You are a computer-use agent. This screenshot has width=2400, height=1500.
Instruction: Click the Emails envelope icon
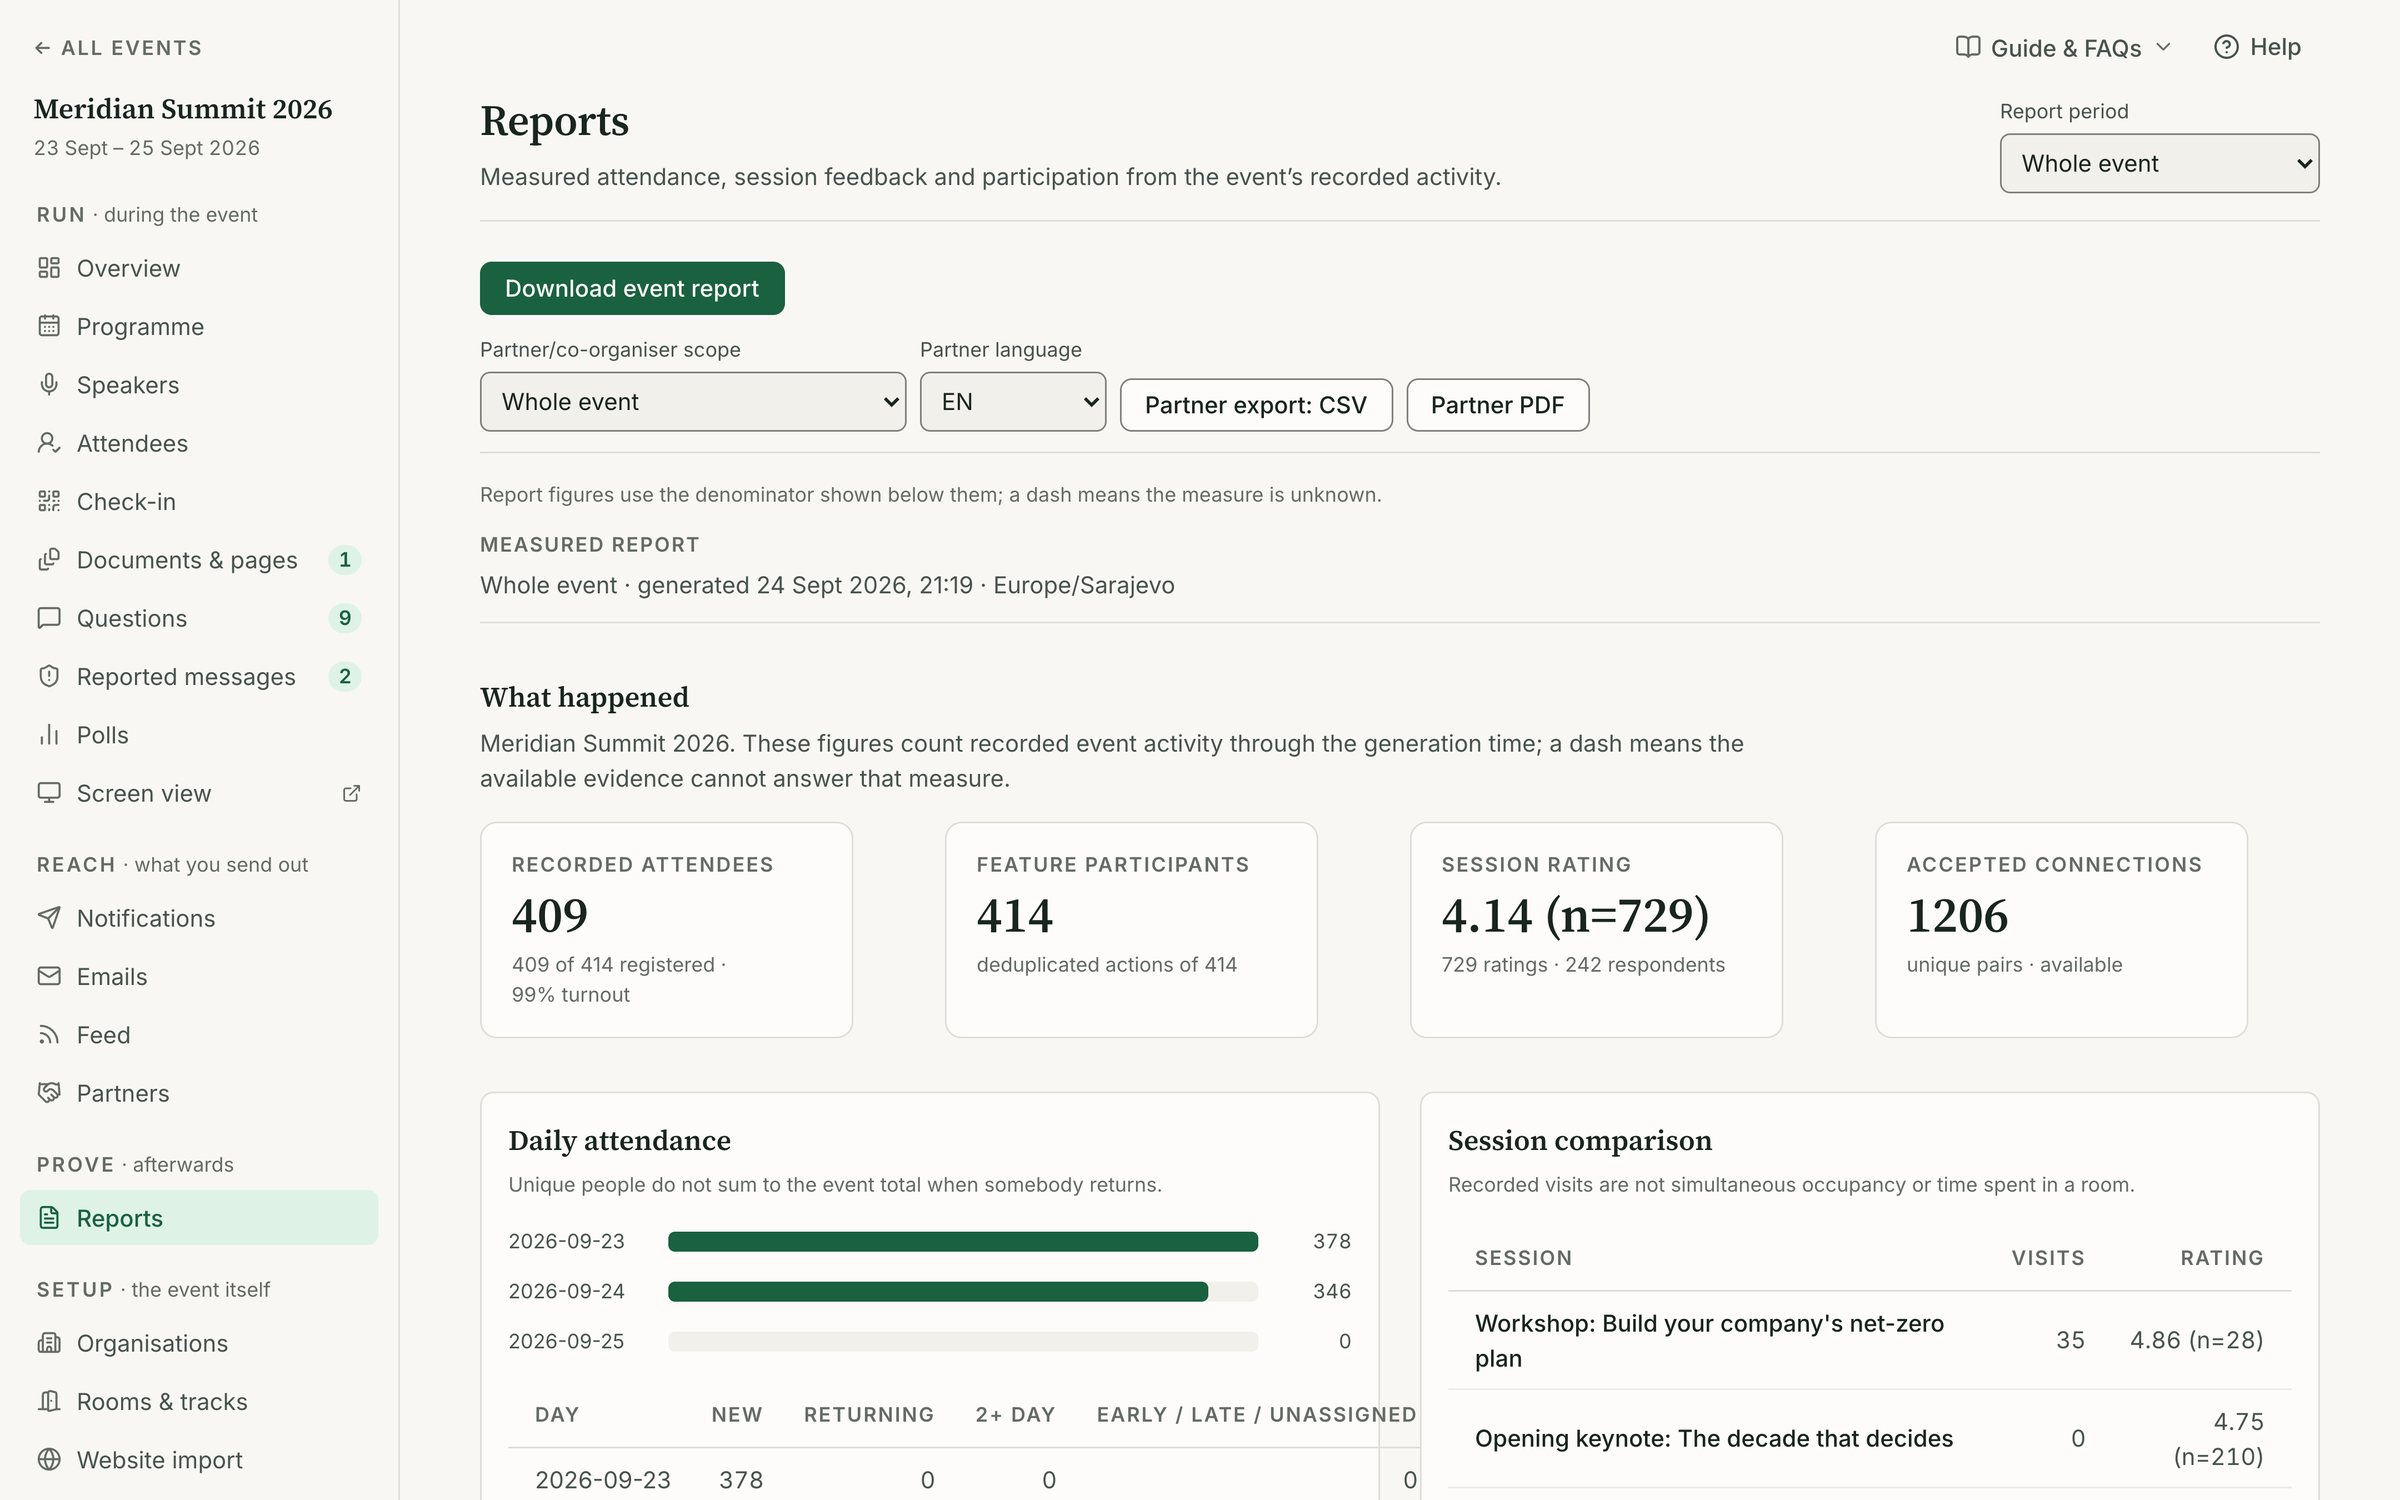[49, 976]
